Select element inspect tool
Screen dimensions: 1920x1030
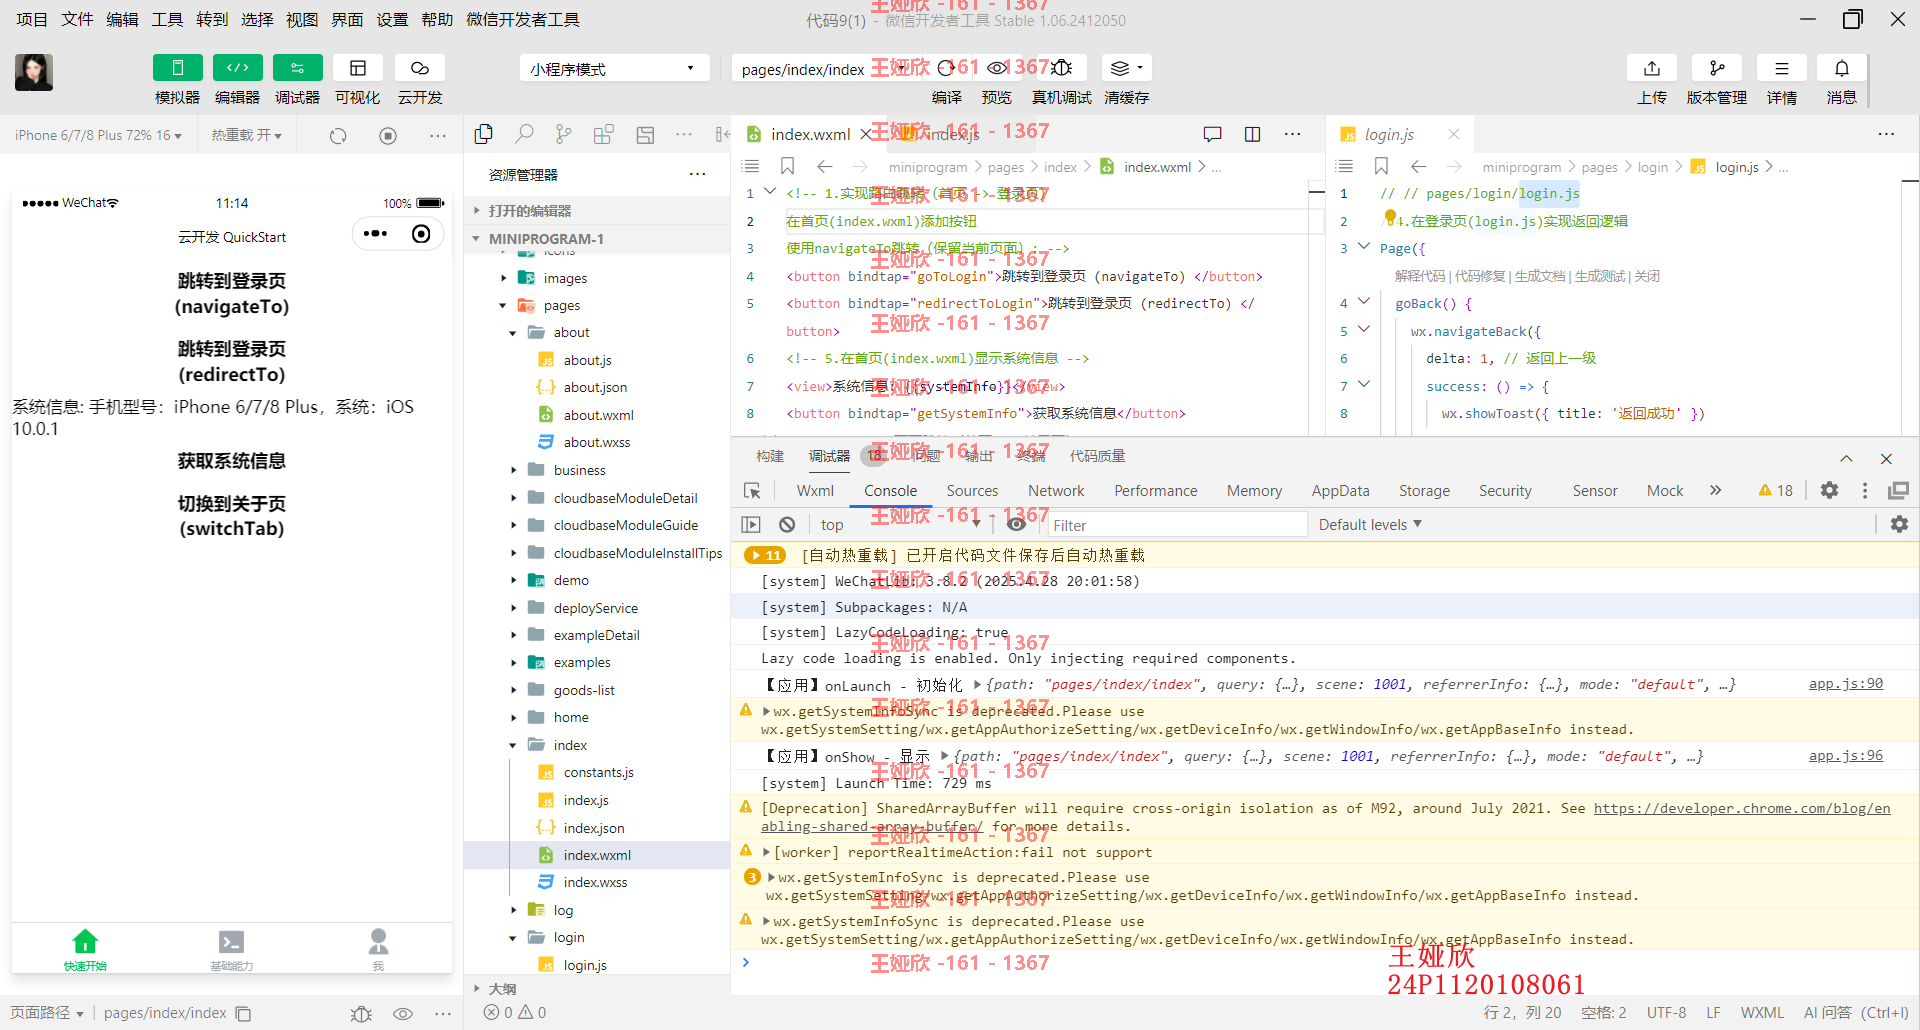click(x=752, y=490)
